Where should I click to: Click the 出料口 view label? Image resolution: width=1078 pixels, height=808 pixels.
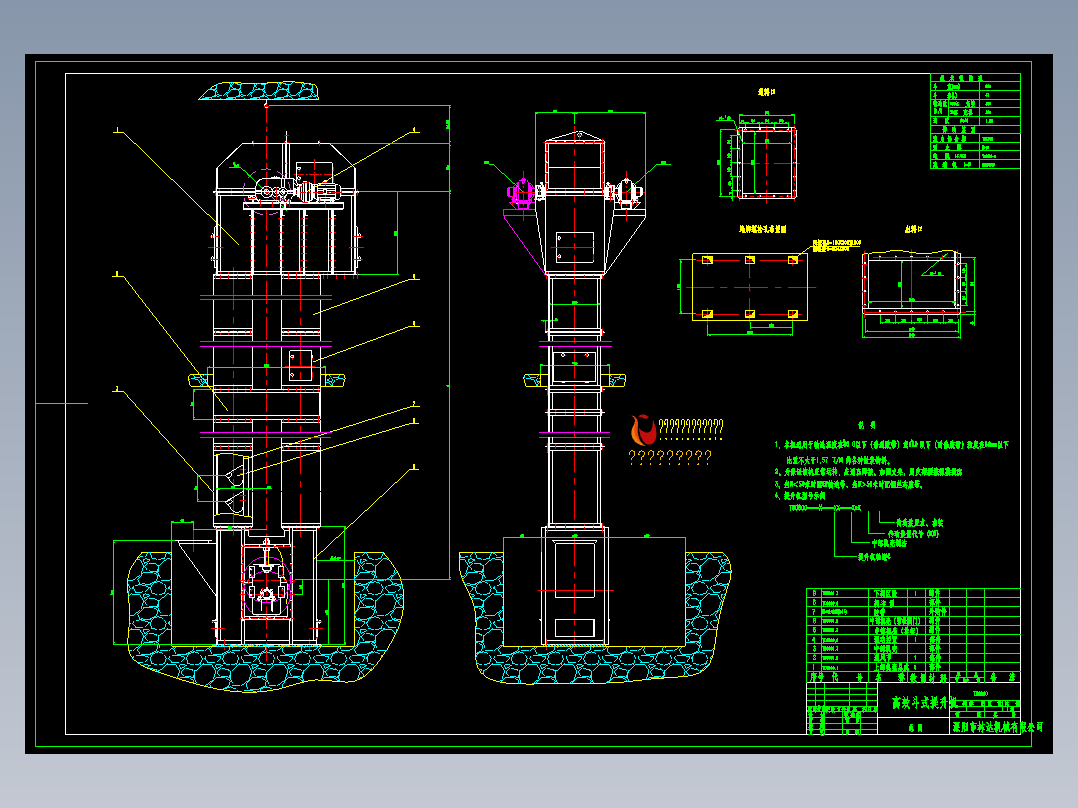pos(913,229)
